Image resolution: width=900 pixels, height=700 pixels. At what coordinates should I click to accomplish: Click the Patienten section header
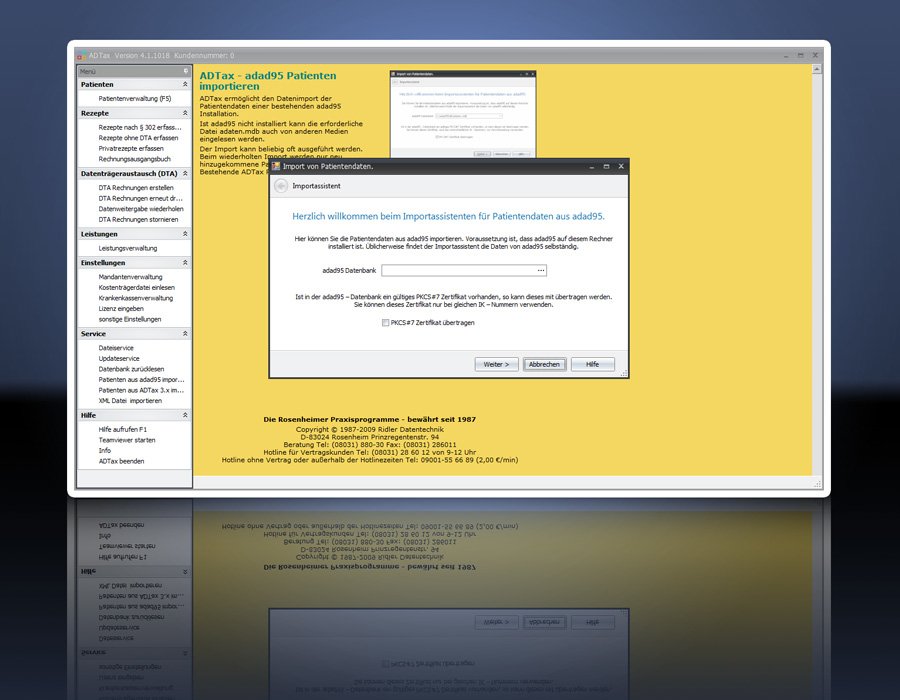pyautogui.click(x=134, y=84)
